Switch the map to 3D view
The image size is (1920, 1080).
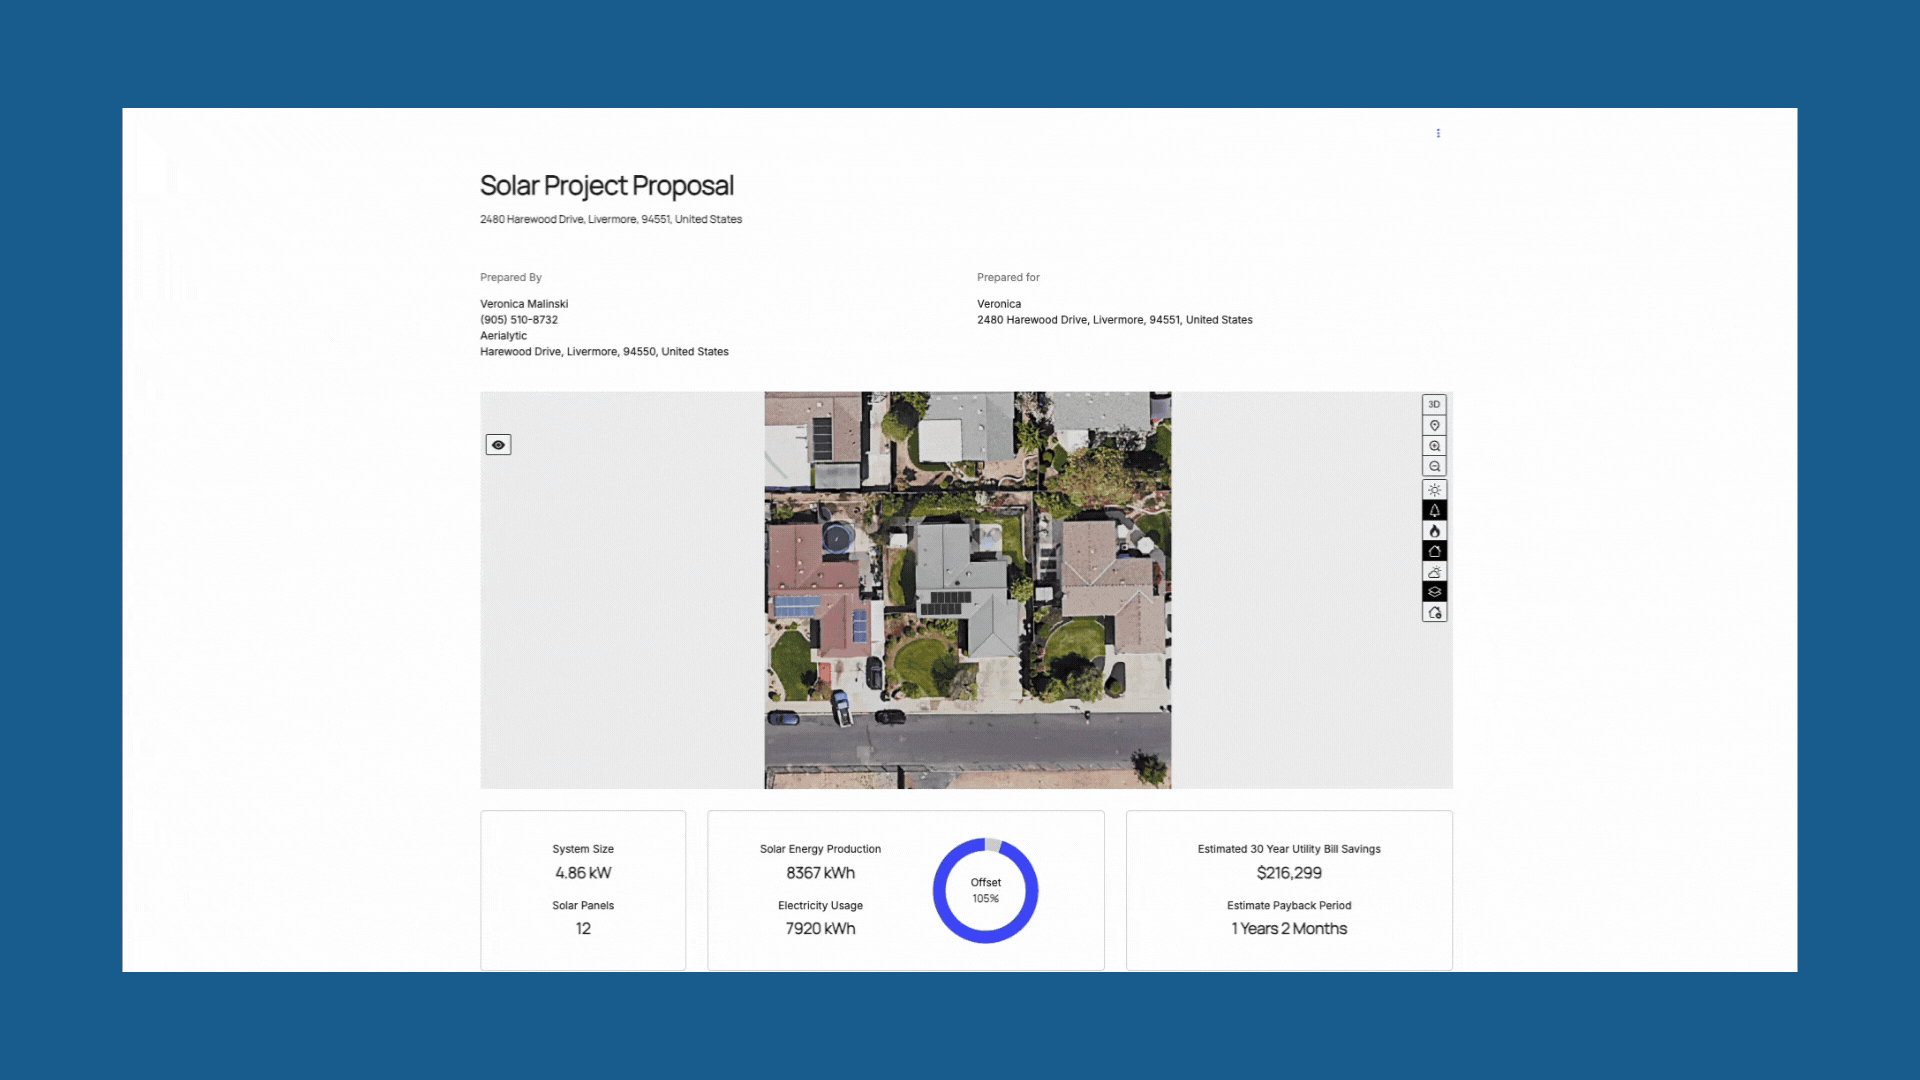(1434, 404)
